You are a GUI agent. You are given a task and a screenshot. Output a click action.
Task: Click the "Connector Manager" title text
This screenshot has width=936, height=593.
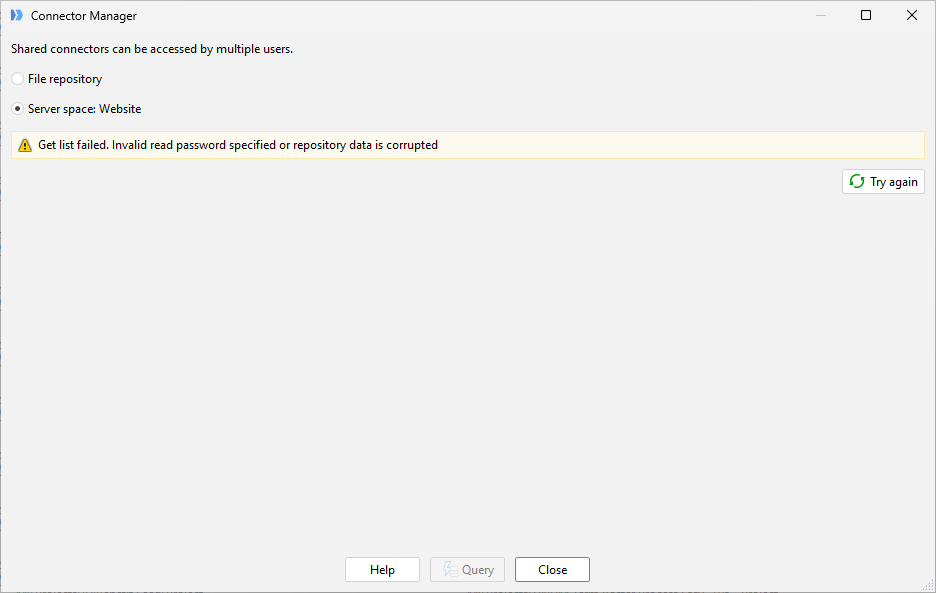pos(84,16)
